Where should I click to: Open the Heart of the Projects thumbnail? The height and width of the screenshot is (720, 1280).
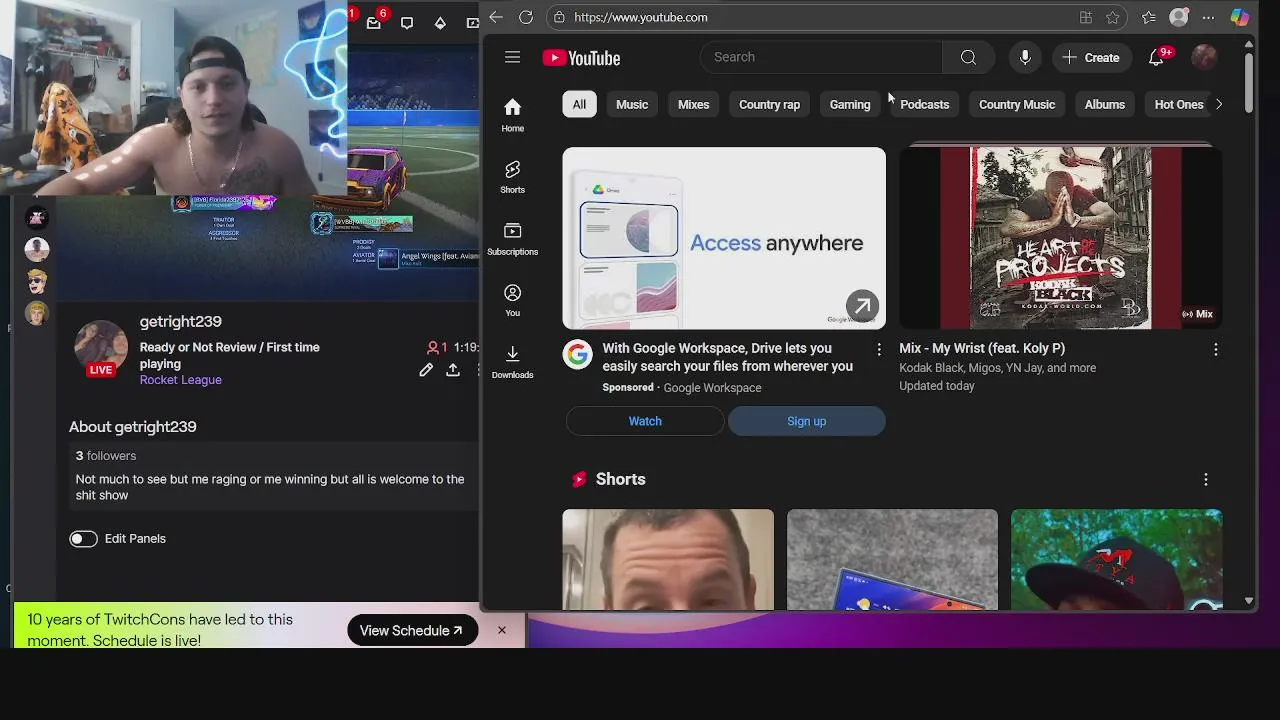(1060, 238)
